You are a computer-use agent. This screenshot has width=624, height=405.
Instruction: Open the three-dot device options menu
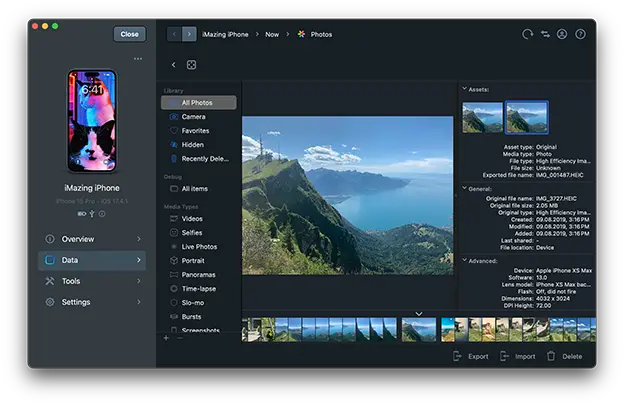tap(138, 58)
